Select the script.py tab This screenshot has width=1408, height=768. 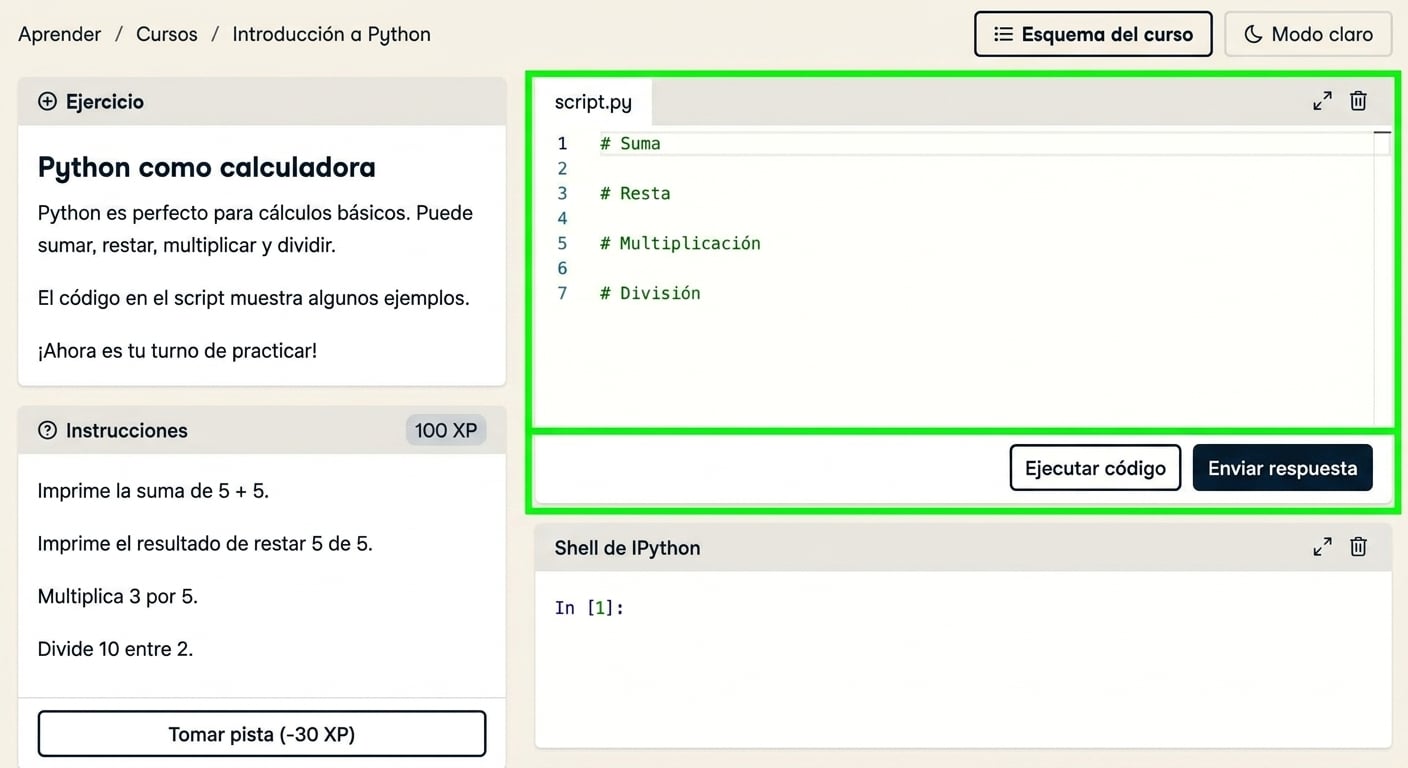(593, 102)
